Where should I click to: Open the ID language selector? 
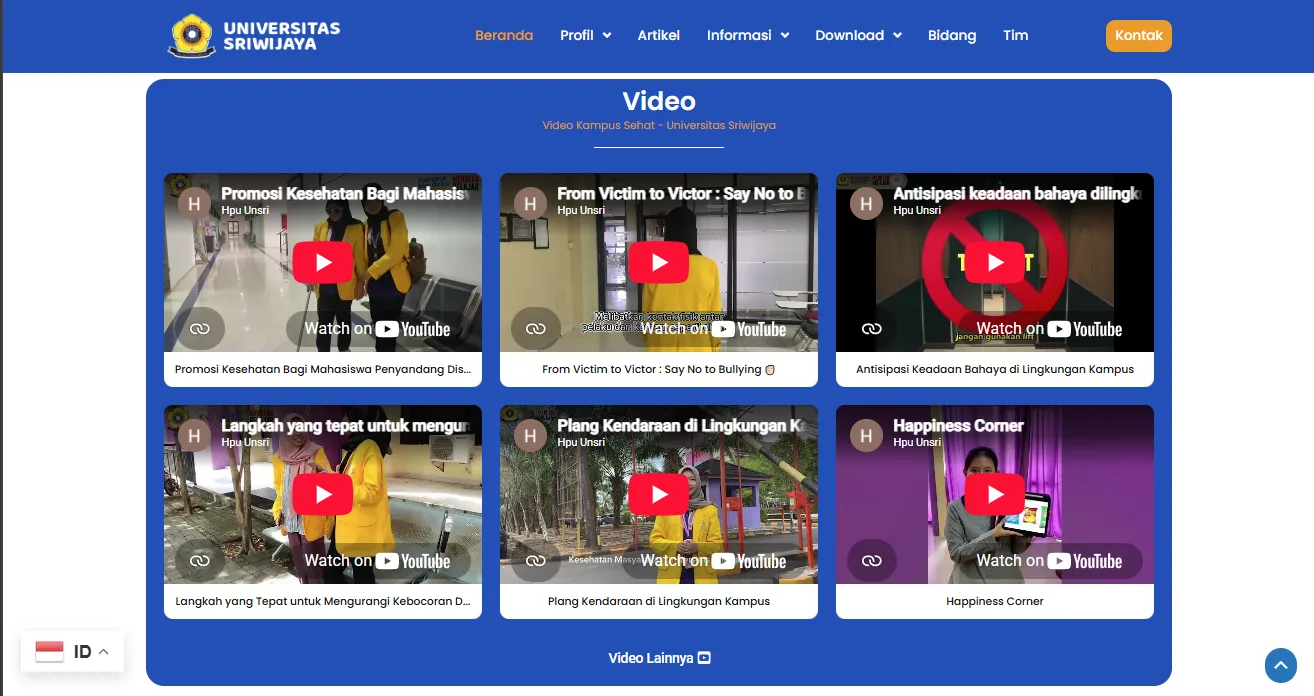point(72,652)
